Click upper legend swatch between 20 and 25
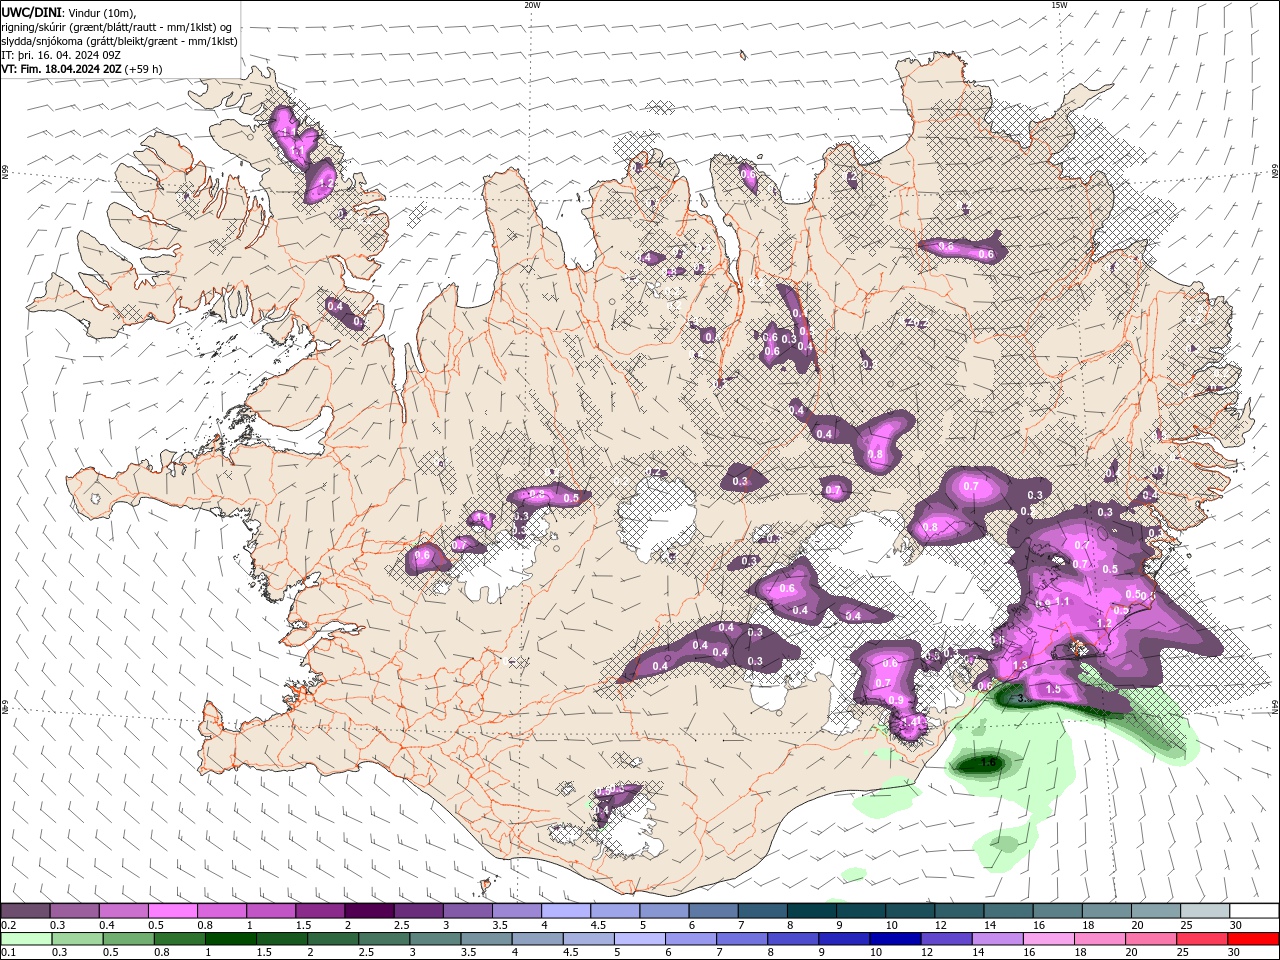Screen dimensions: 1280x960 point(1155,911)
